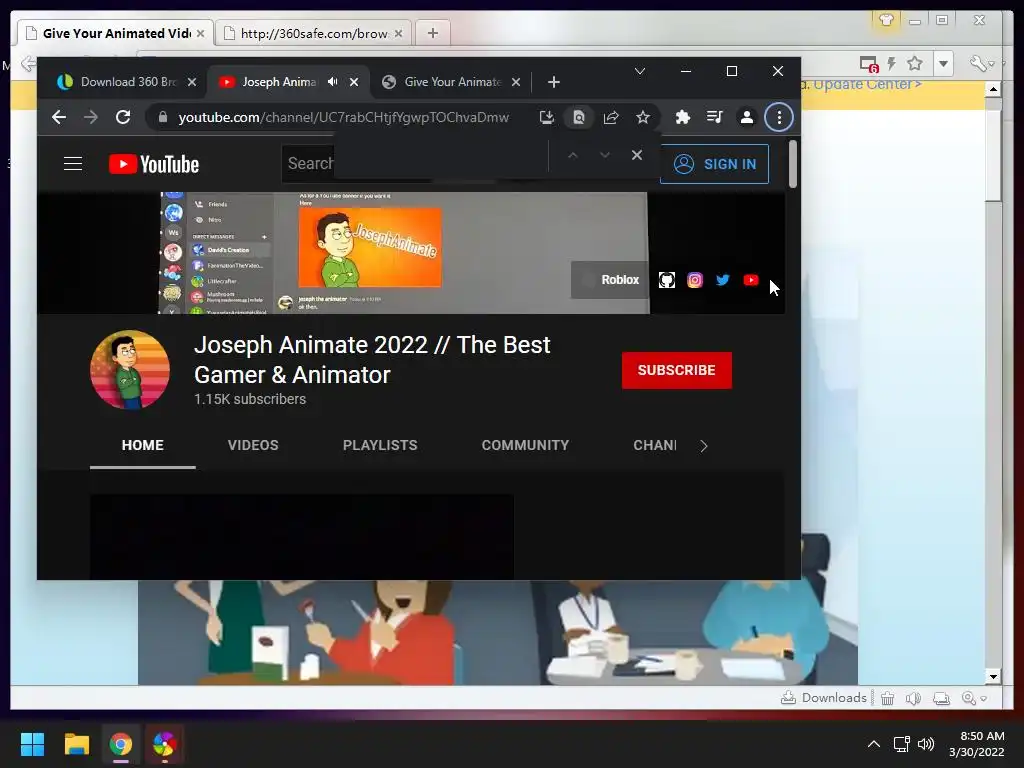Click the grayed forward arrow in Chrome

click(x=91, y=118)
